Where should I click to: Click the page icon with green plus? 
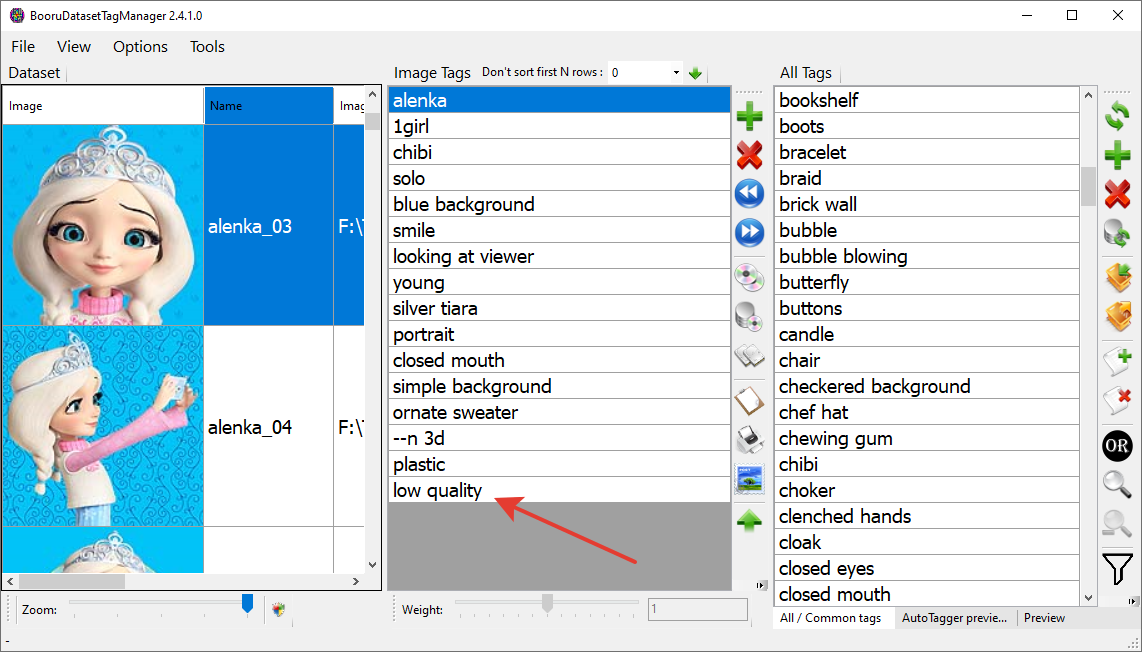(x=1117, y=361)
